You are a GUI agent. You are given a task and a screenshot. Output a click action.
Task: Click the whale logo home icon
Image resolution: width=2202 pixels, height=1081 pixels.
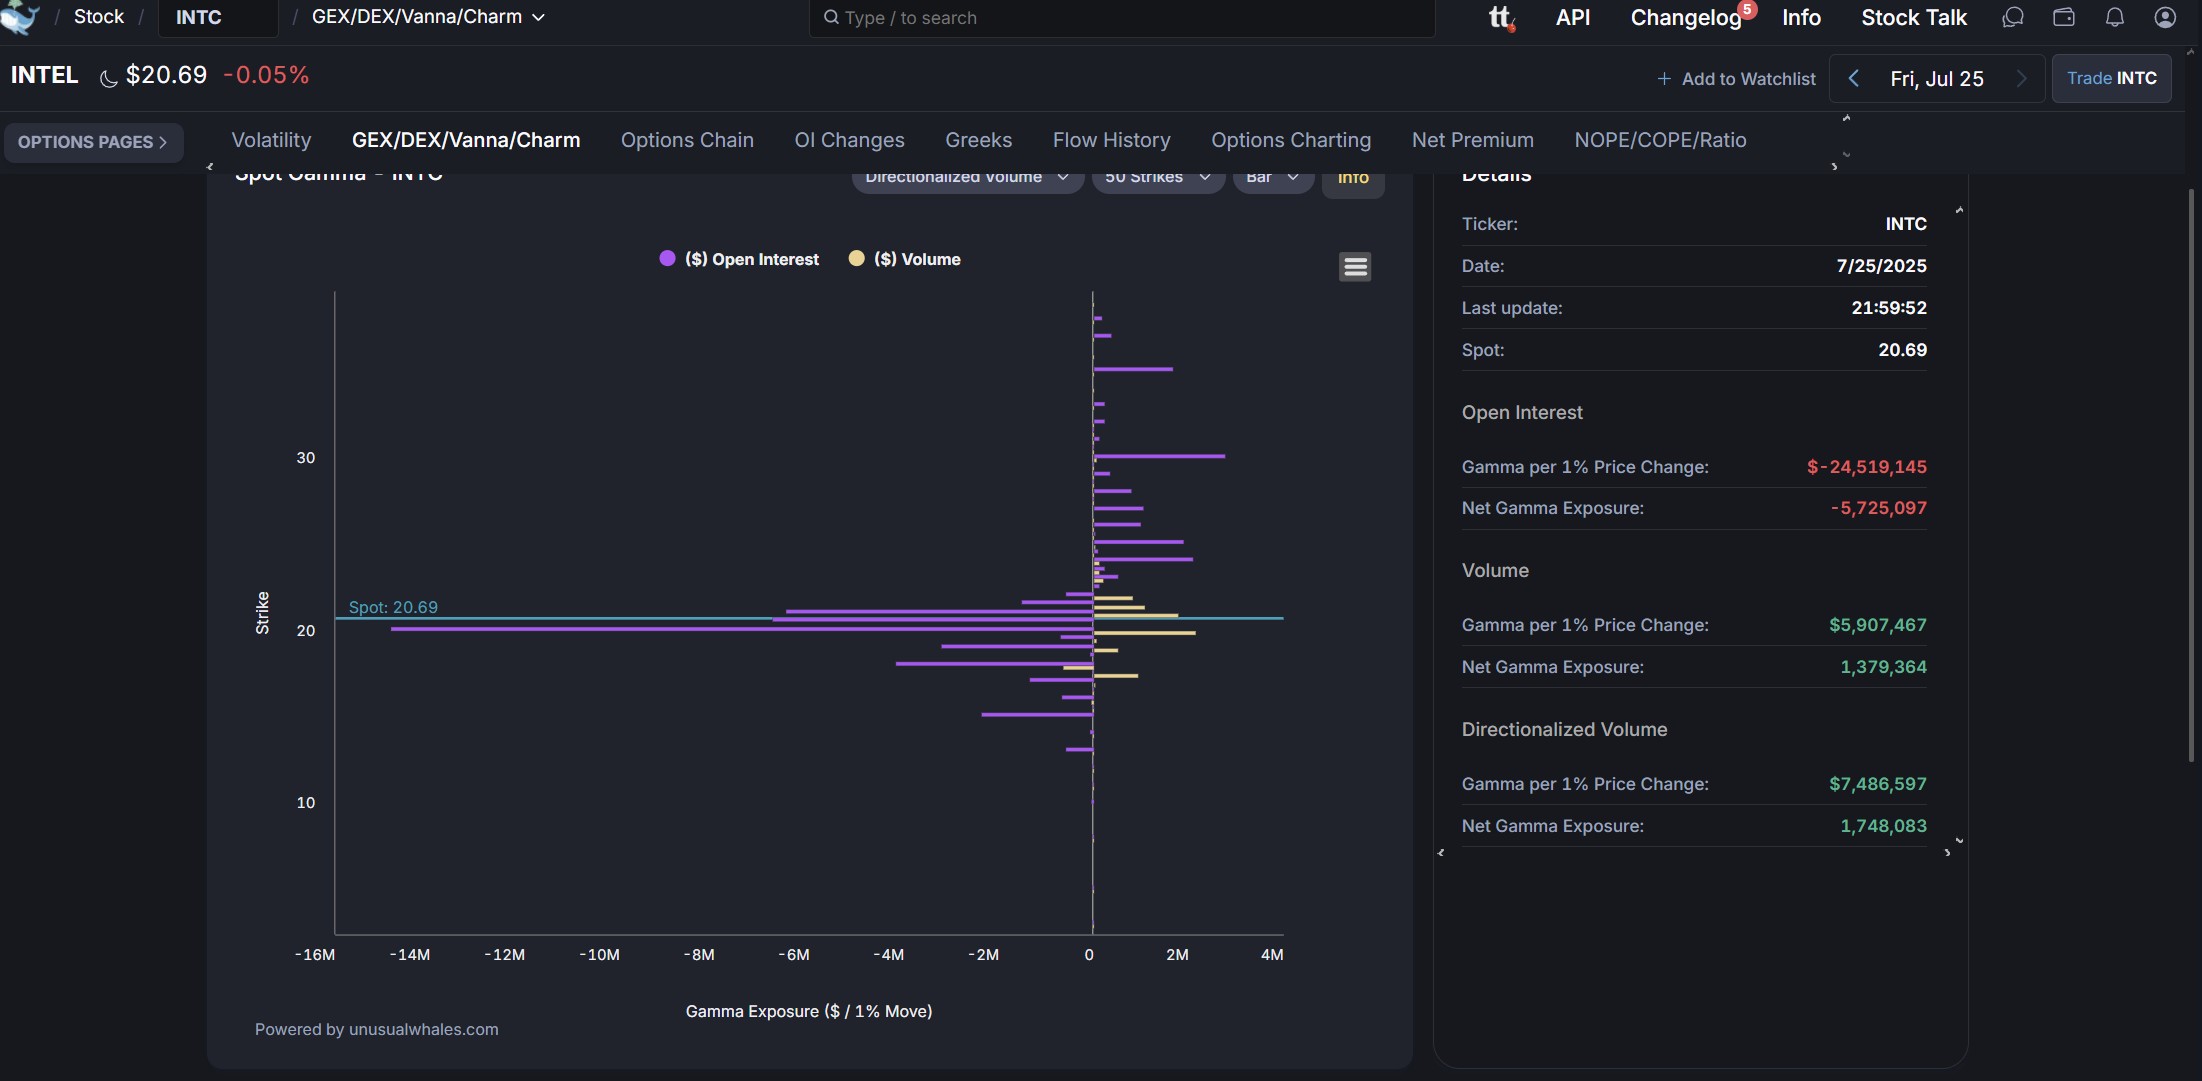coord(20,17)
